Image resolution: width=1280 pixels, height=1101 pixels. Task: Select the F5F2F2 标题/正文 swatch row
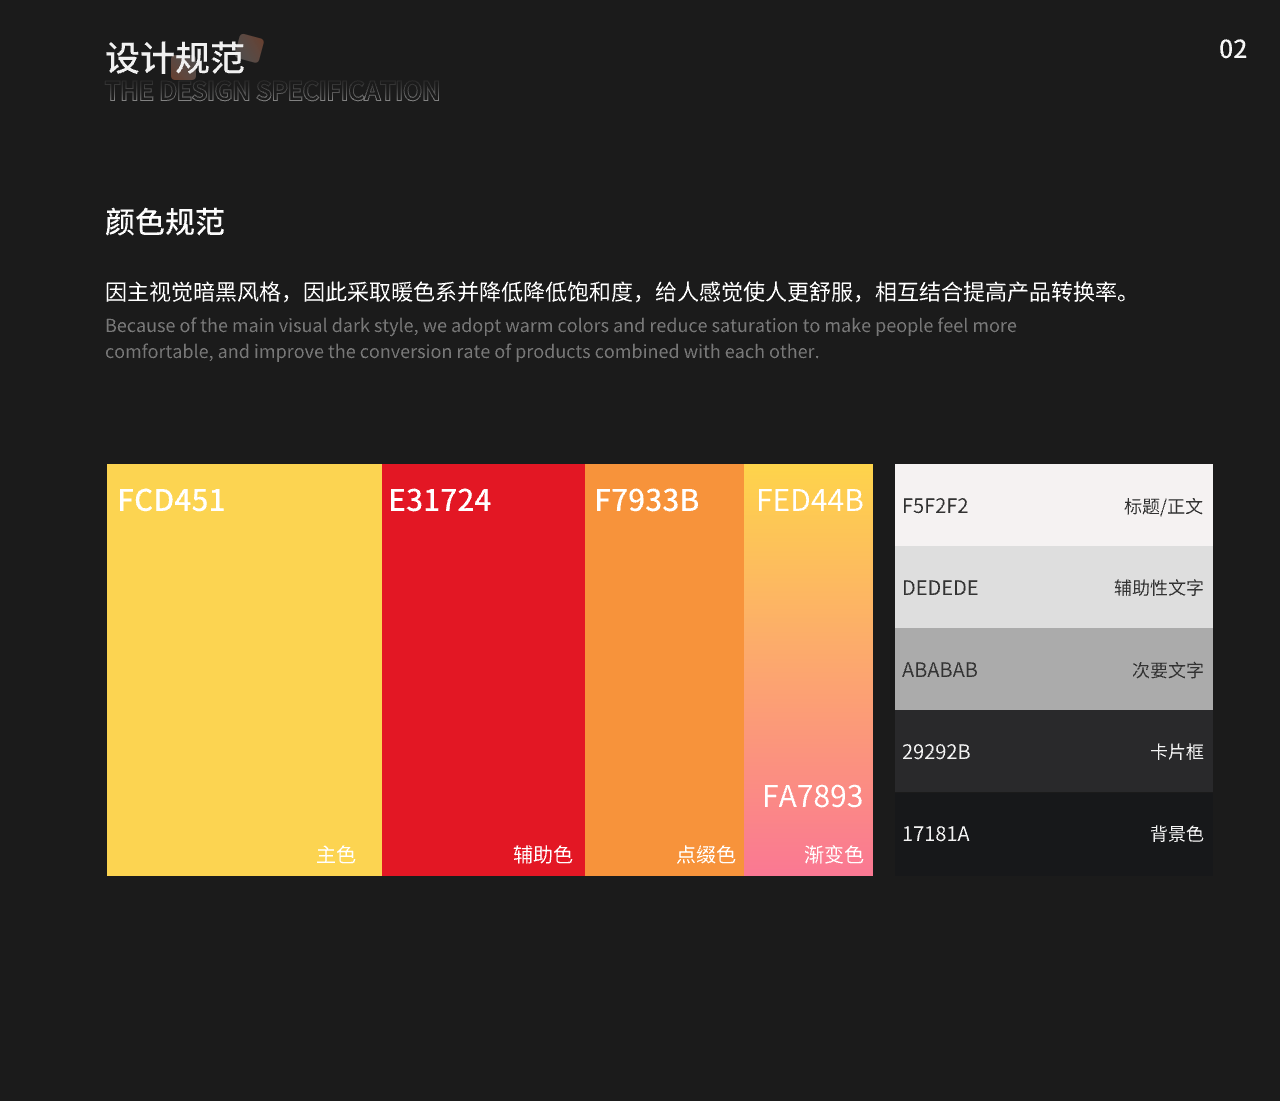coord(1054,505)
